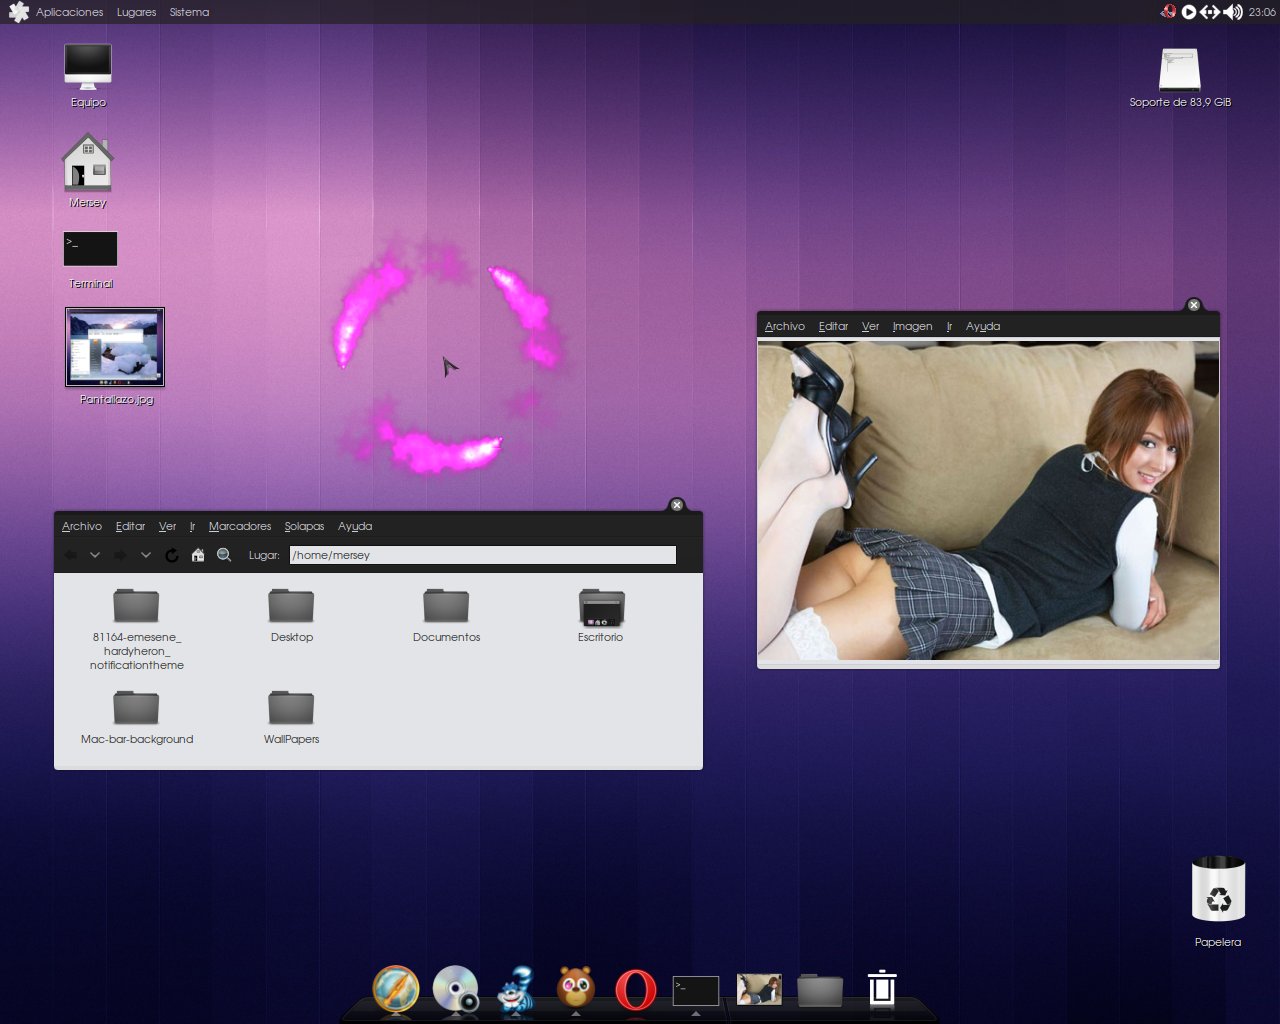Click the play icon in the system tray
Image resolution: width=1280 pixels, height=1024 pixels.
click(x=1189, y=12)
